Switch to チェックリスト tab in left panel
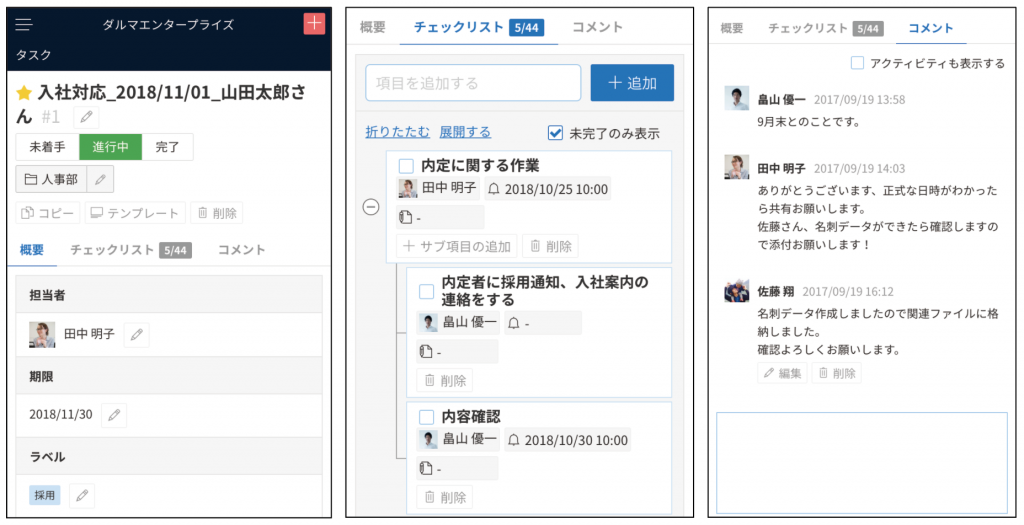Viewport: 1024px width, 525px height. (112, 250)
